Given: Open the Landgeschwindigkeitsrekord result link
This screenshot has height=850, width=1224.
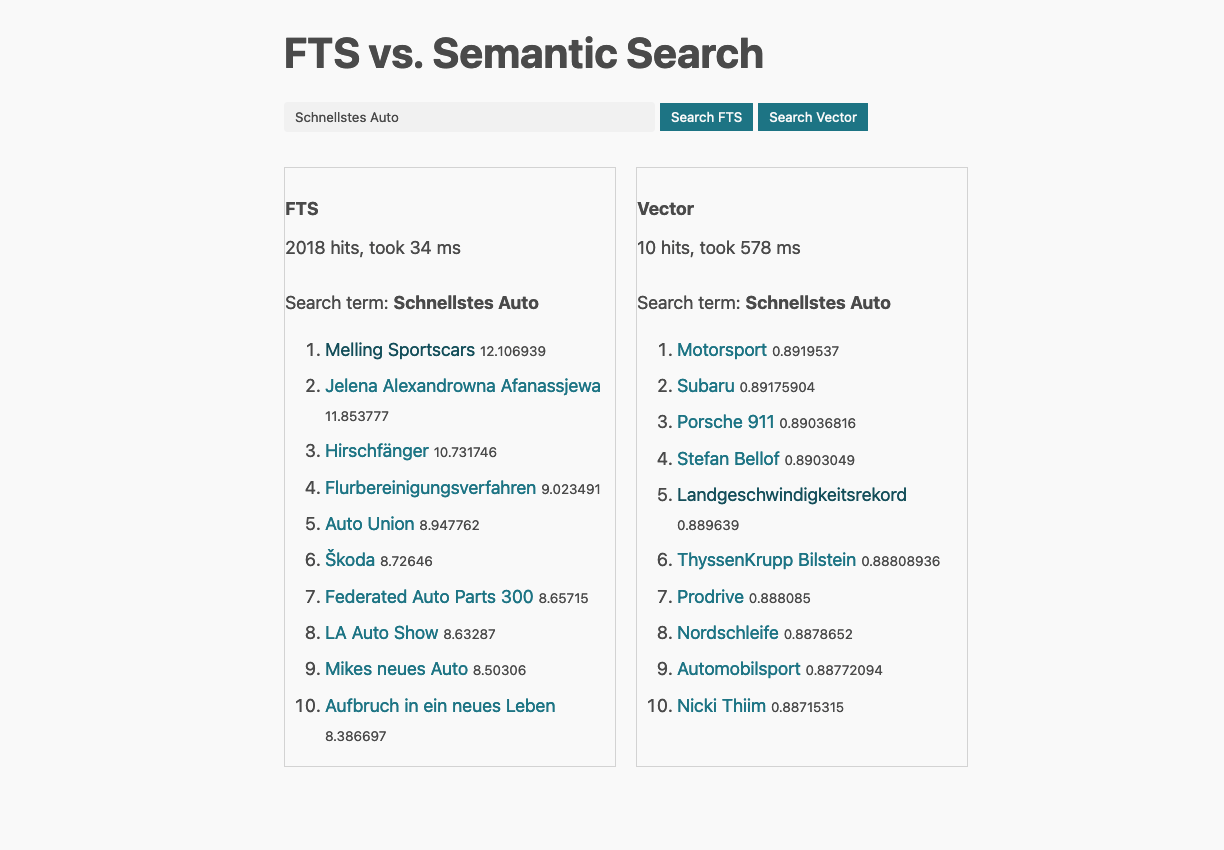Looking at the screenshot, I should tap(791, 494).
